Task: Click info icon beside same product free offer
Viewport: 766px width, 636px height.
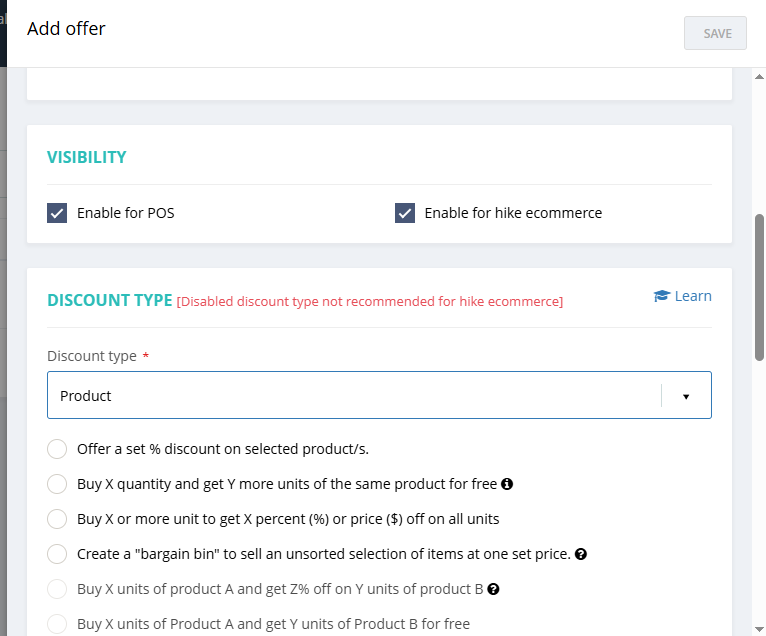Action: point(507,484)
